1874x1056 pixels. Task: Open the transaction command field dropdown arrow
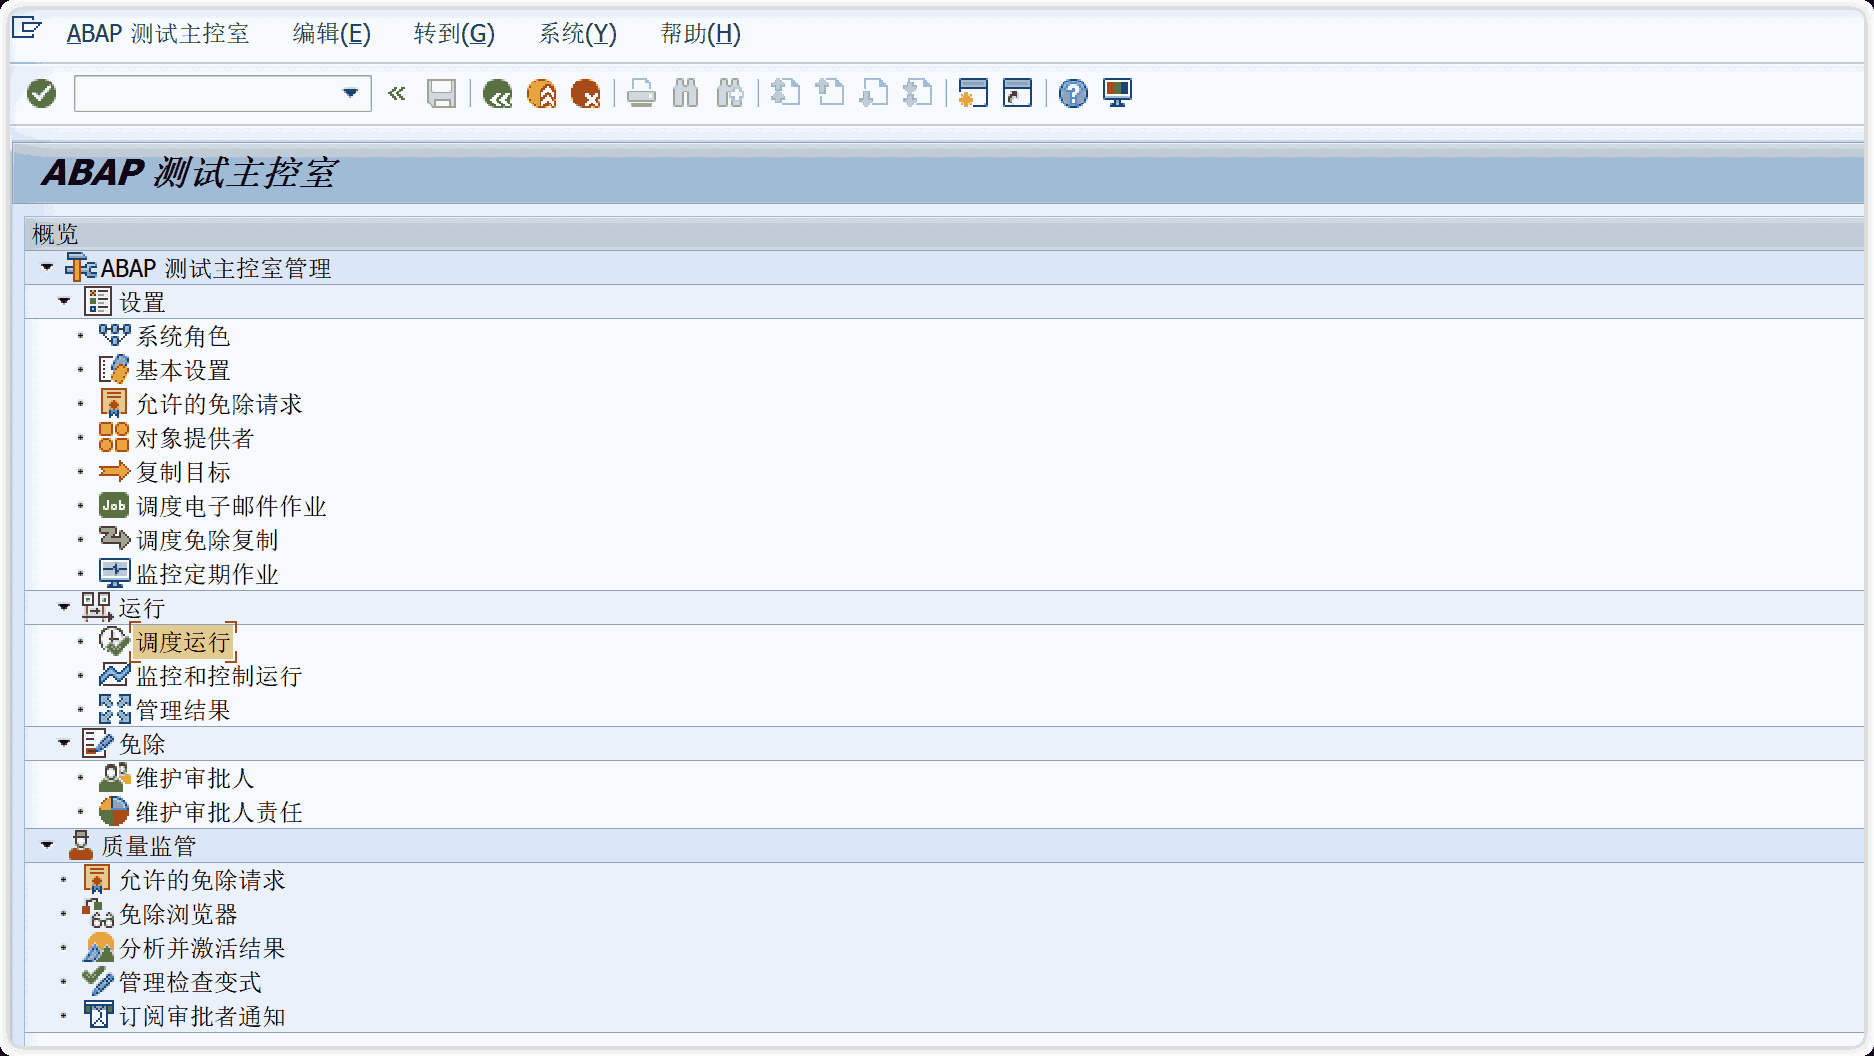click(350, 93)
